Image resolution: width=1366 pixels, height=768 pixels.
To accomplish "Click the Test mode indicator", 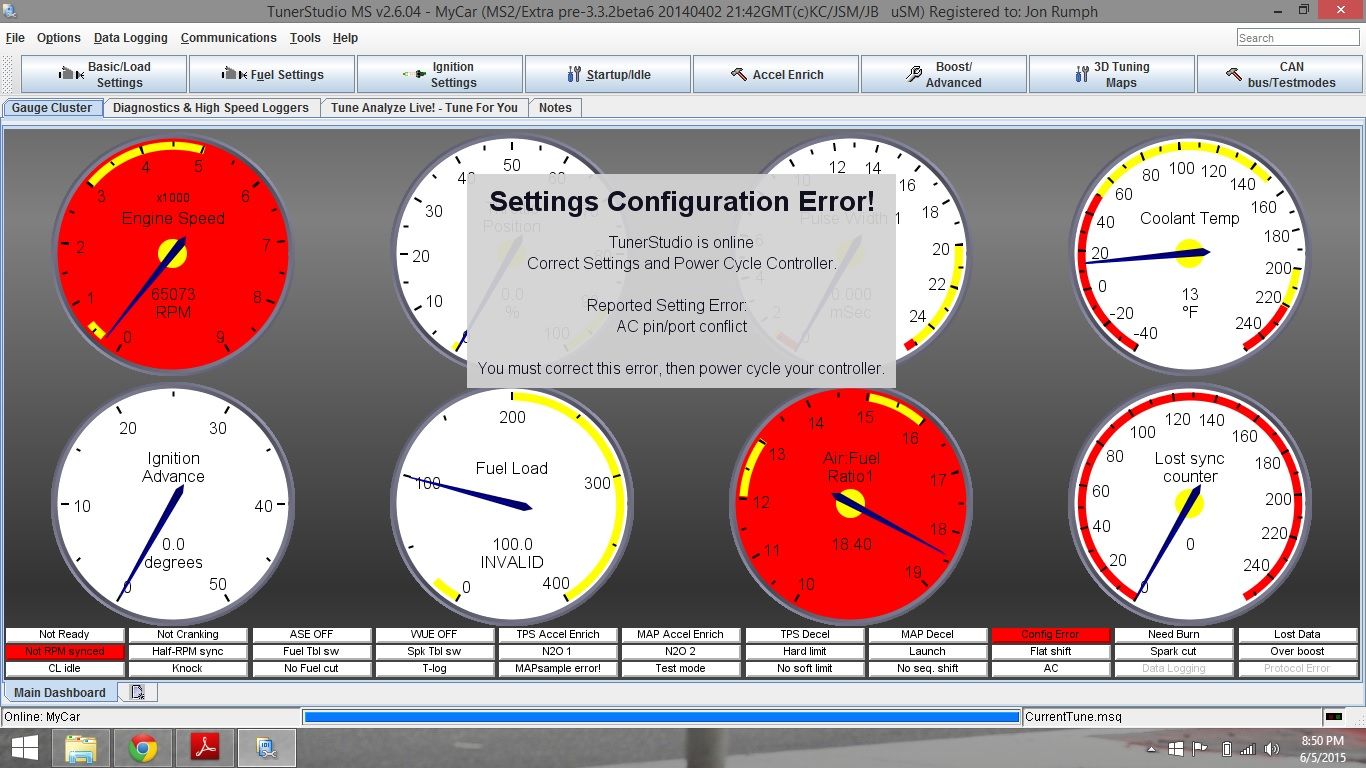I will click(x=681, y=669).
